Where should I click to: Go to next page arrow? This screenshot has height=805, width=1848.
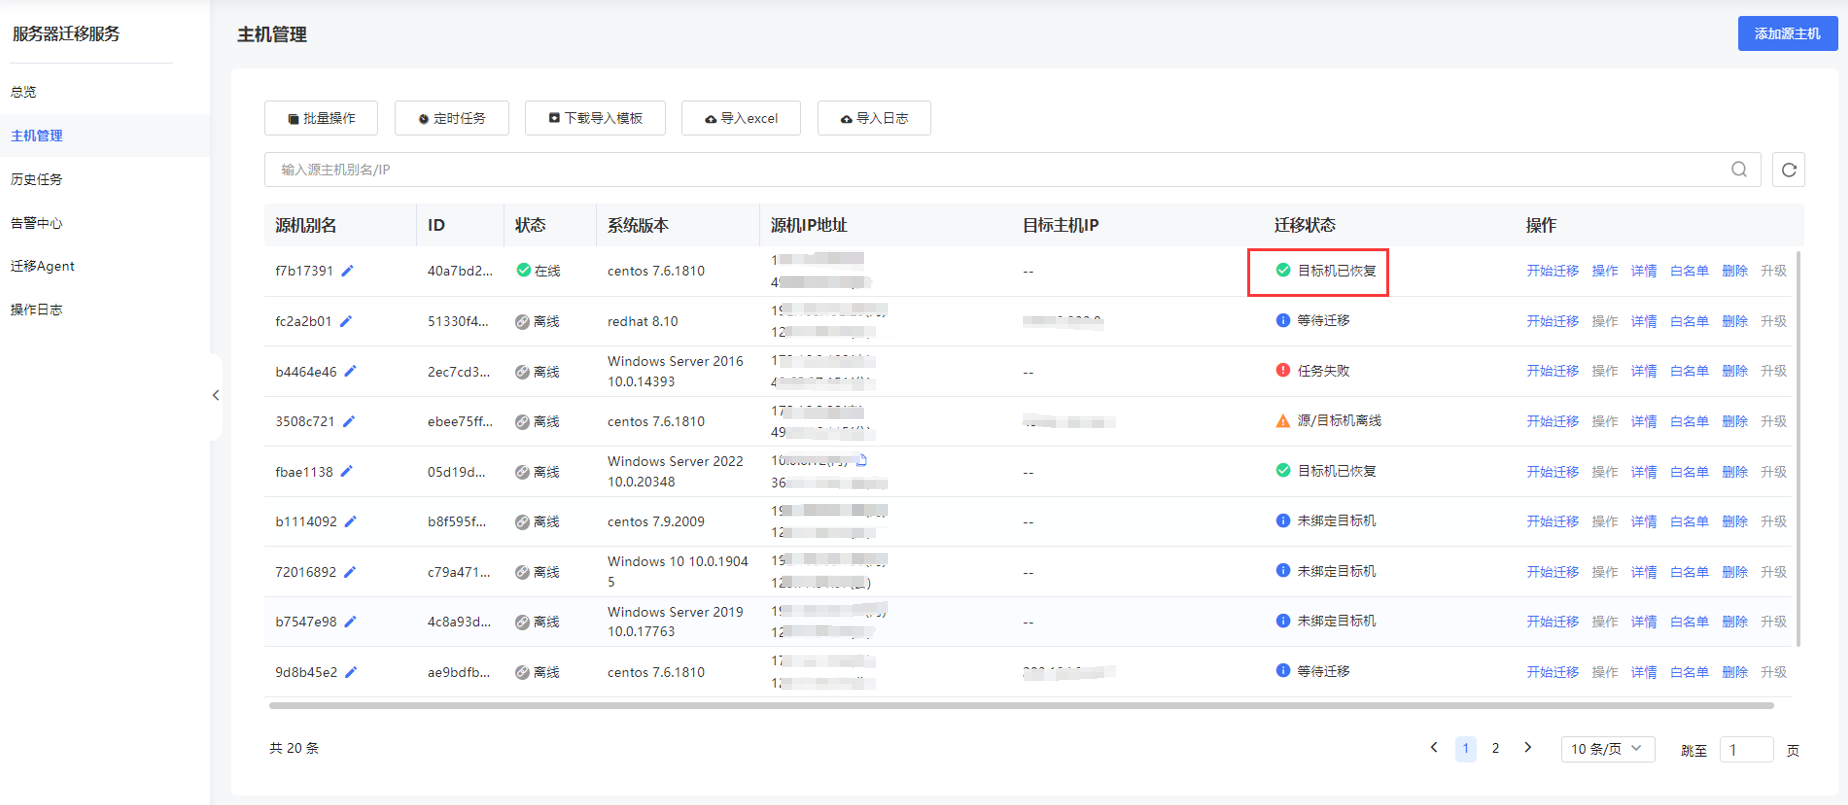(x=1528, y=747)
